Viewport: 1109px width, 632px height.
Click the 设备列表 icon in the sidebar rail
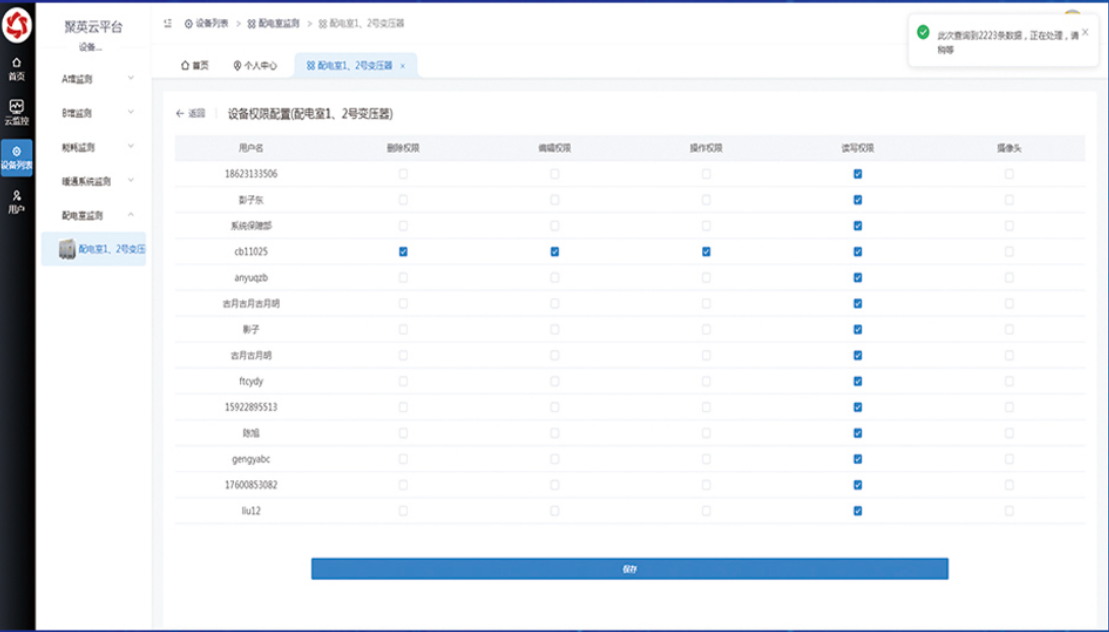coord(15,152)
